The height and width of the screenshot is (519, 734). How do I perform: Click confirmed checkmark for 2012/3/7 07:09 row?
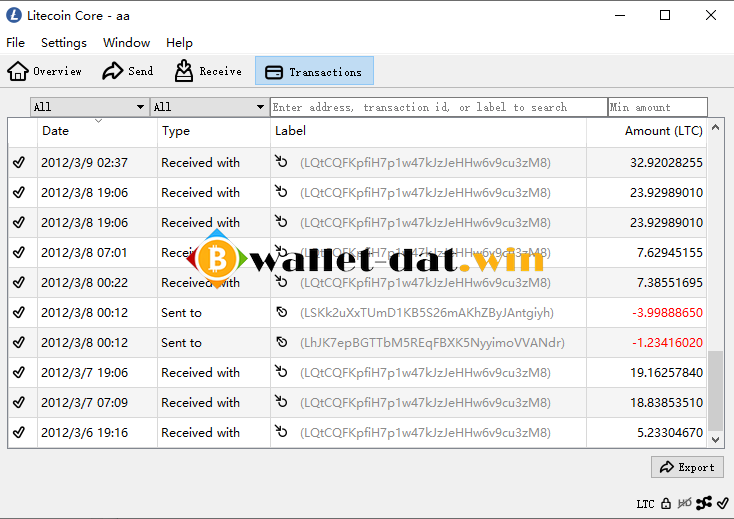click(x=19, y=402)
